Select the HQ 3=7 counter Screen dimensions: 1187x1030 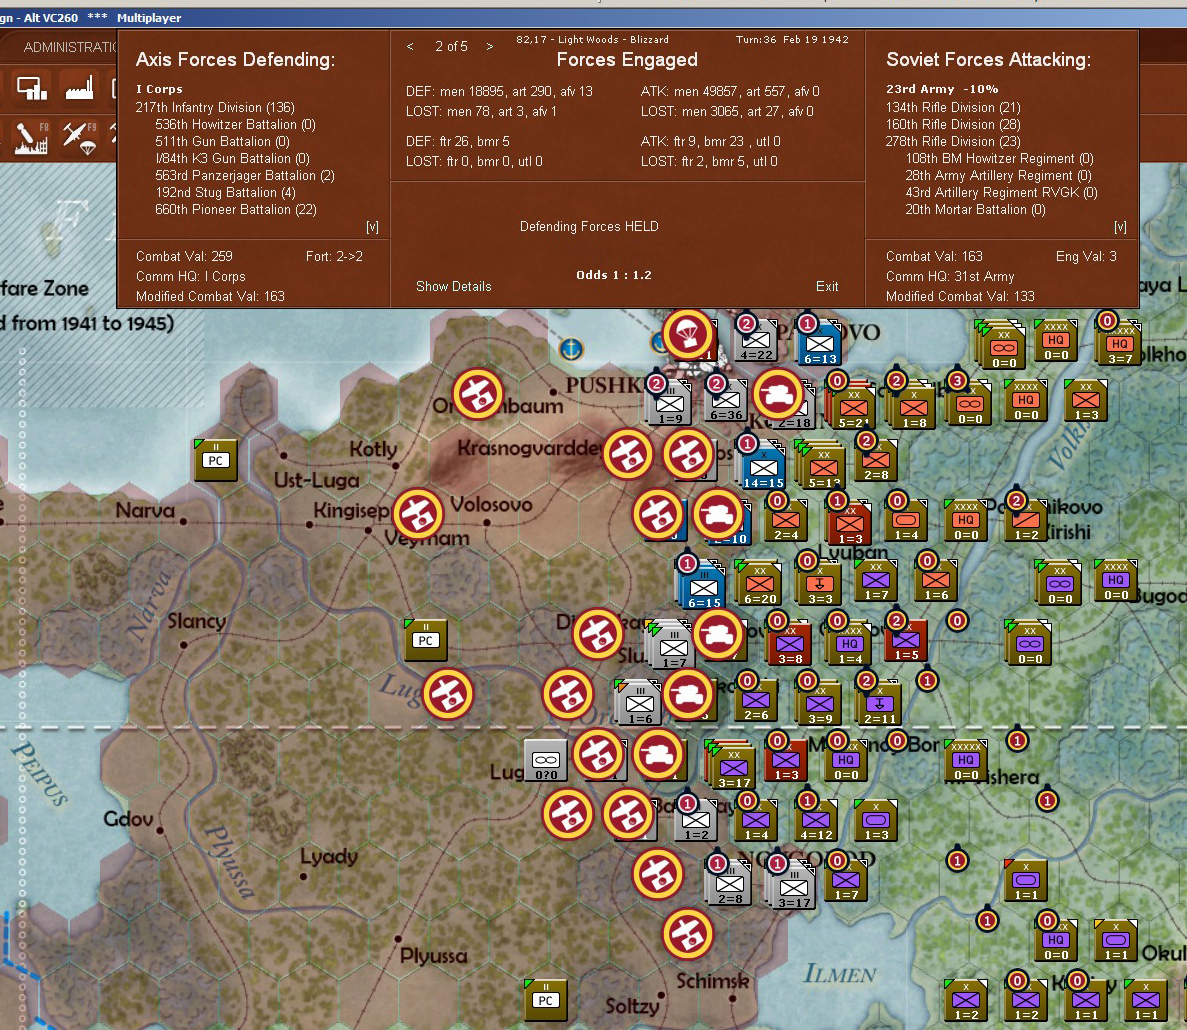click(1120, 344)
